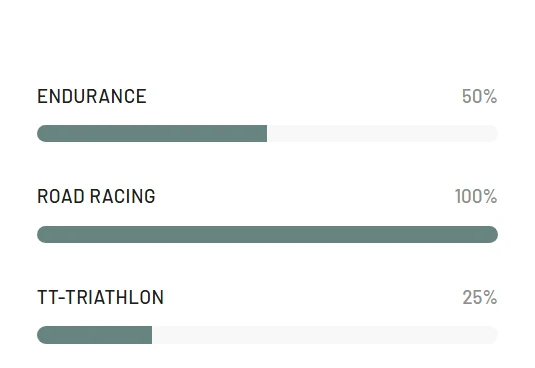The width and height of the screenshot is (535, 368).
Task: Click the filled portion of Endurance bar
Action: (x=152, y=133)
